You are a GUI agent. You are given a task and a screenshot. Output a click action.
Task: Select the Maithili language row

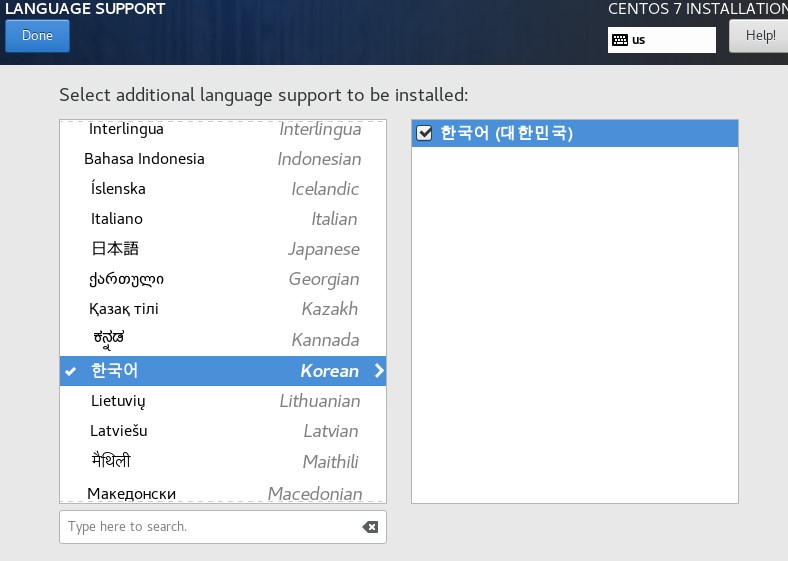(223, 461)
